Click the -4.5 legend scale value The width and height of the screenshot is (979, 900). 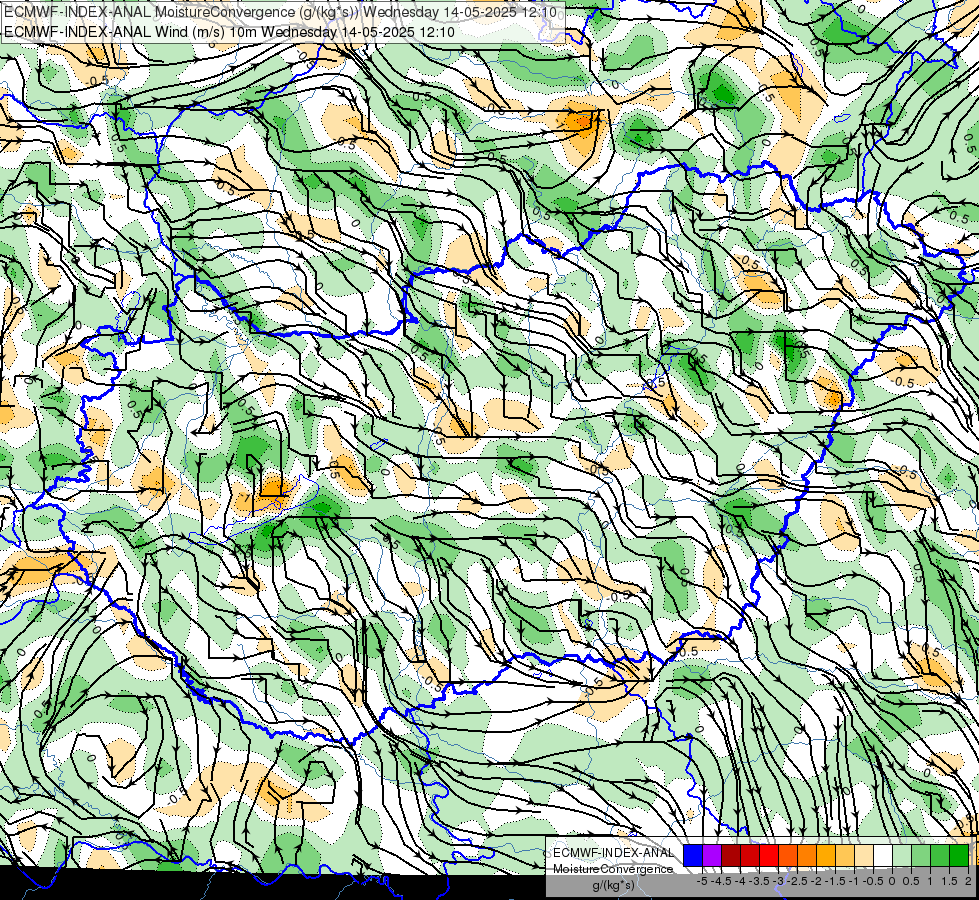coord(722,881)
